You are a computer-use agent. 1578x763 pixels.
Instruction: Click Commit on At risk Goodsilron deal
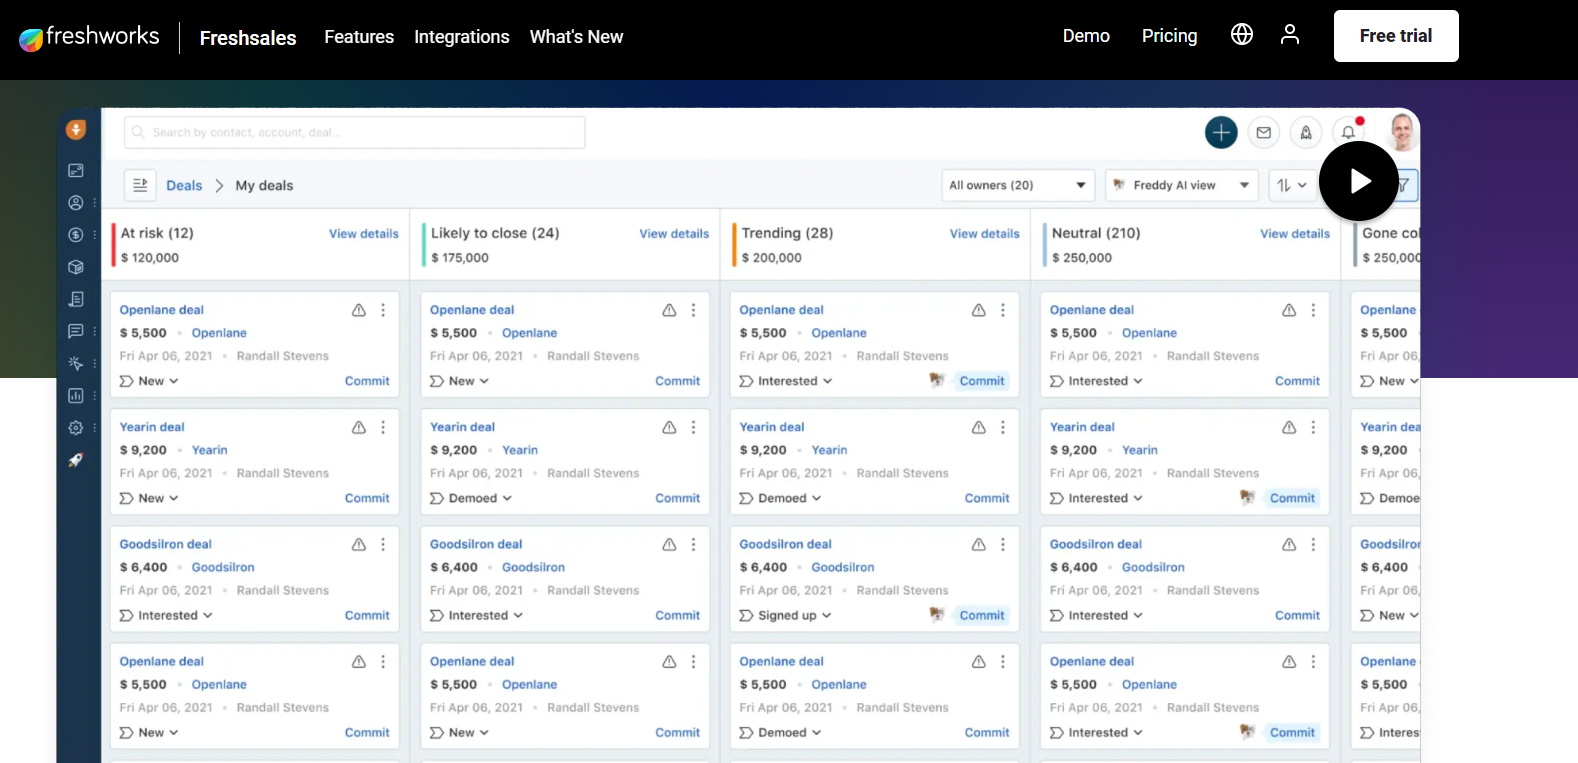[367, 615]
